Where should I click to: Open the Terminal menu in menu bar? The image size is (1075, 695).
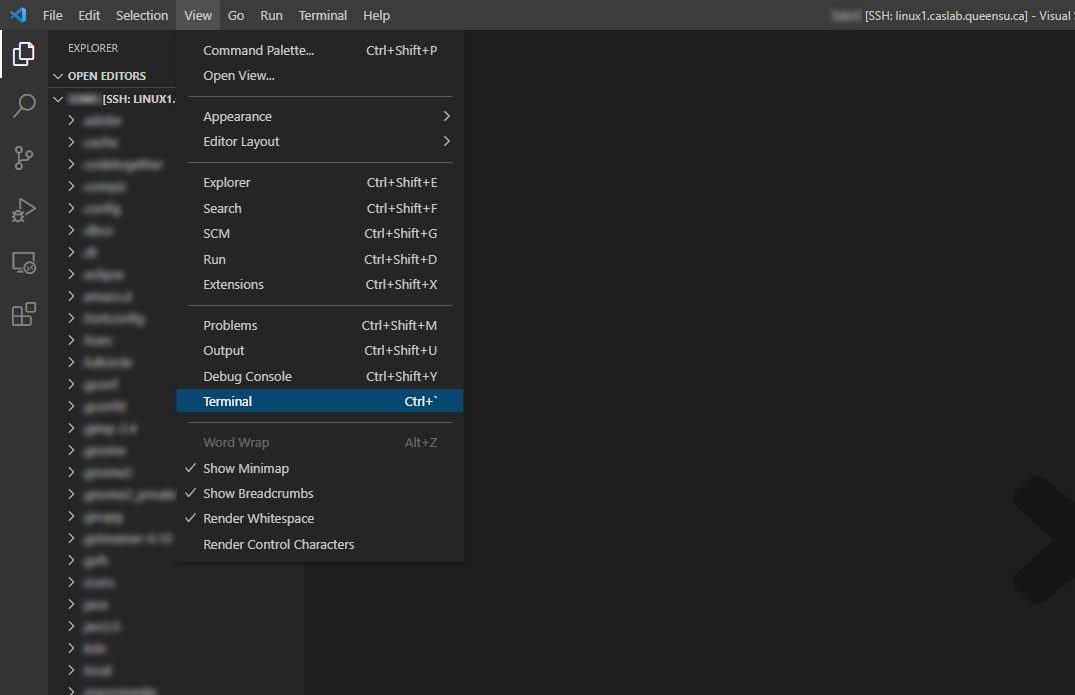click(323, 15)
